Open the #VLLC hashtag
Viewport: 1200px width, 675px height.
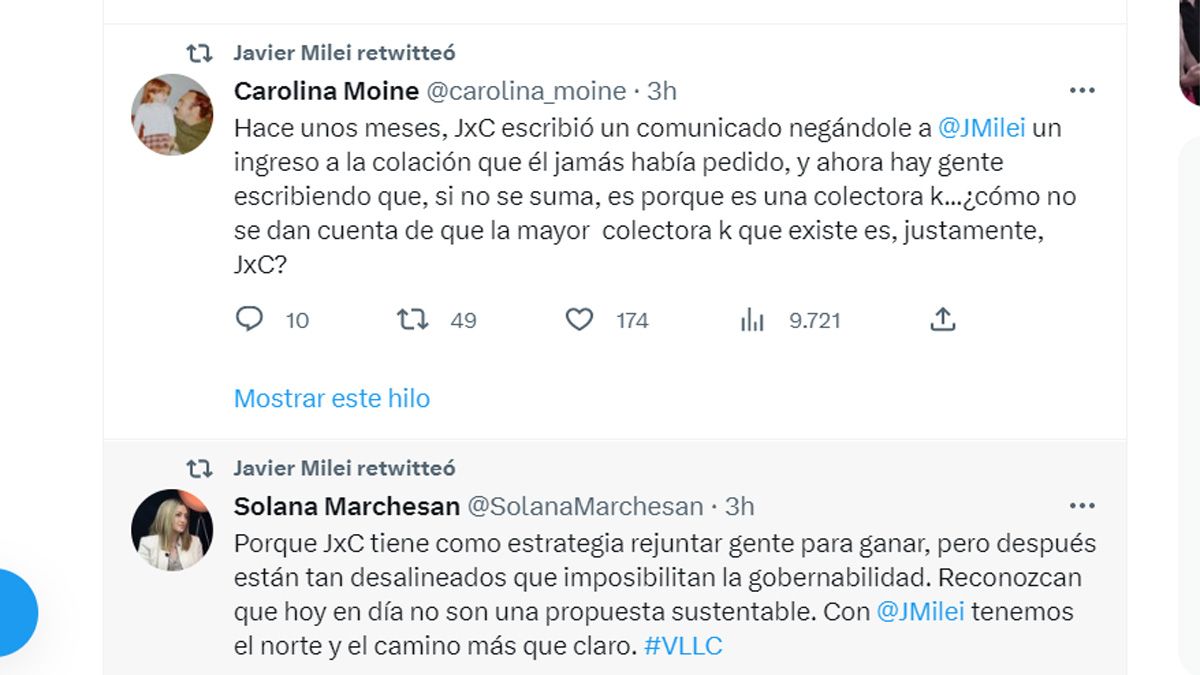[x=682, y=646]
